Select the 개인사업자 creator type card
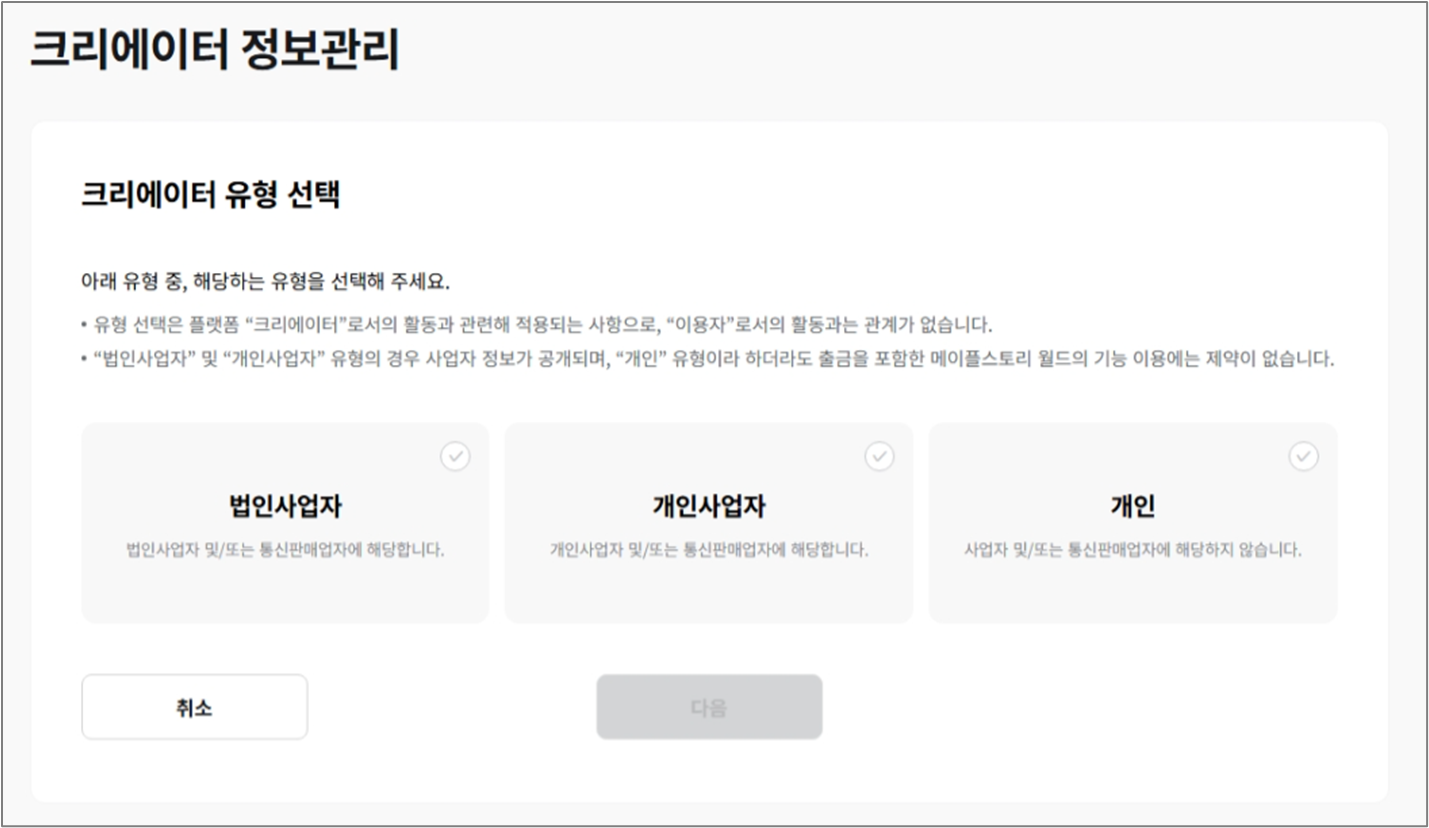This screenshot has height=828, width=1429. pos(709,522)
